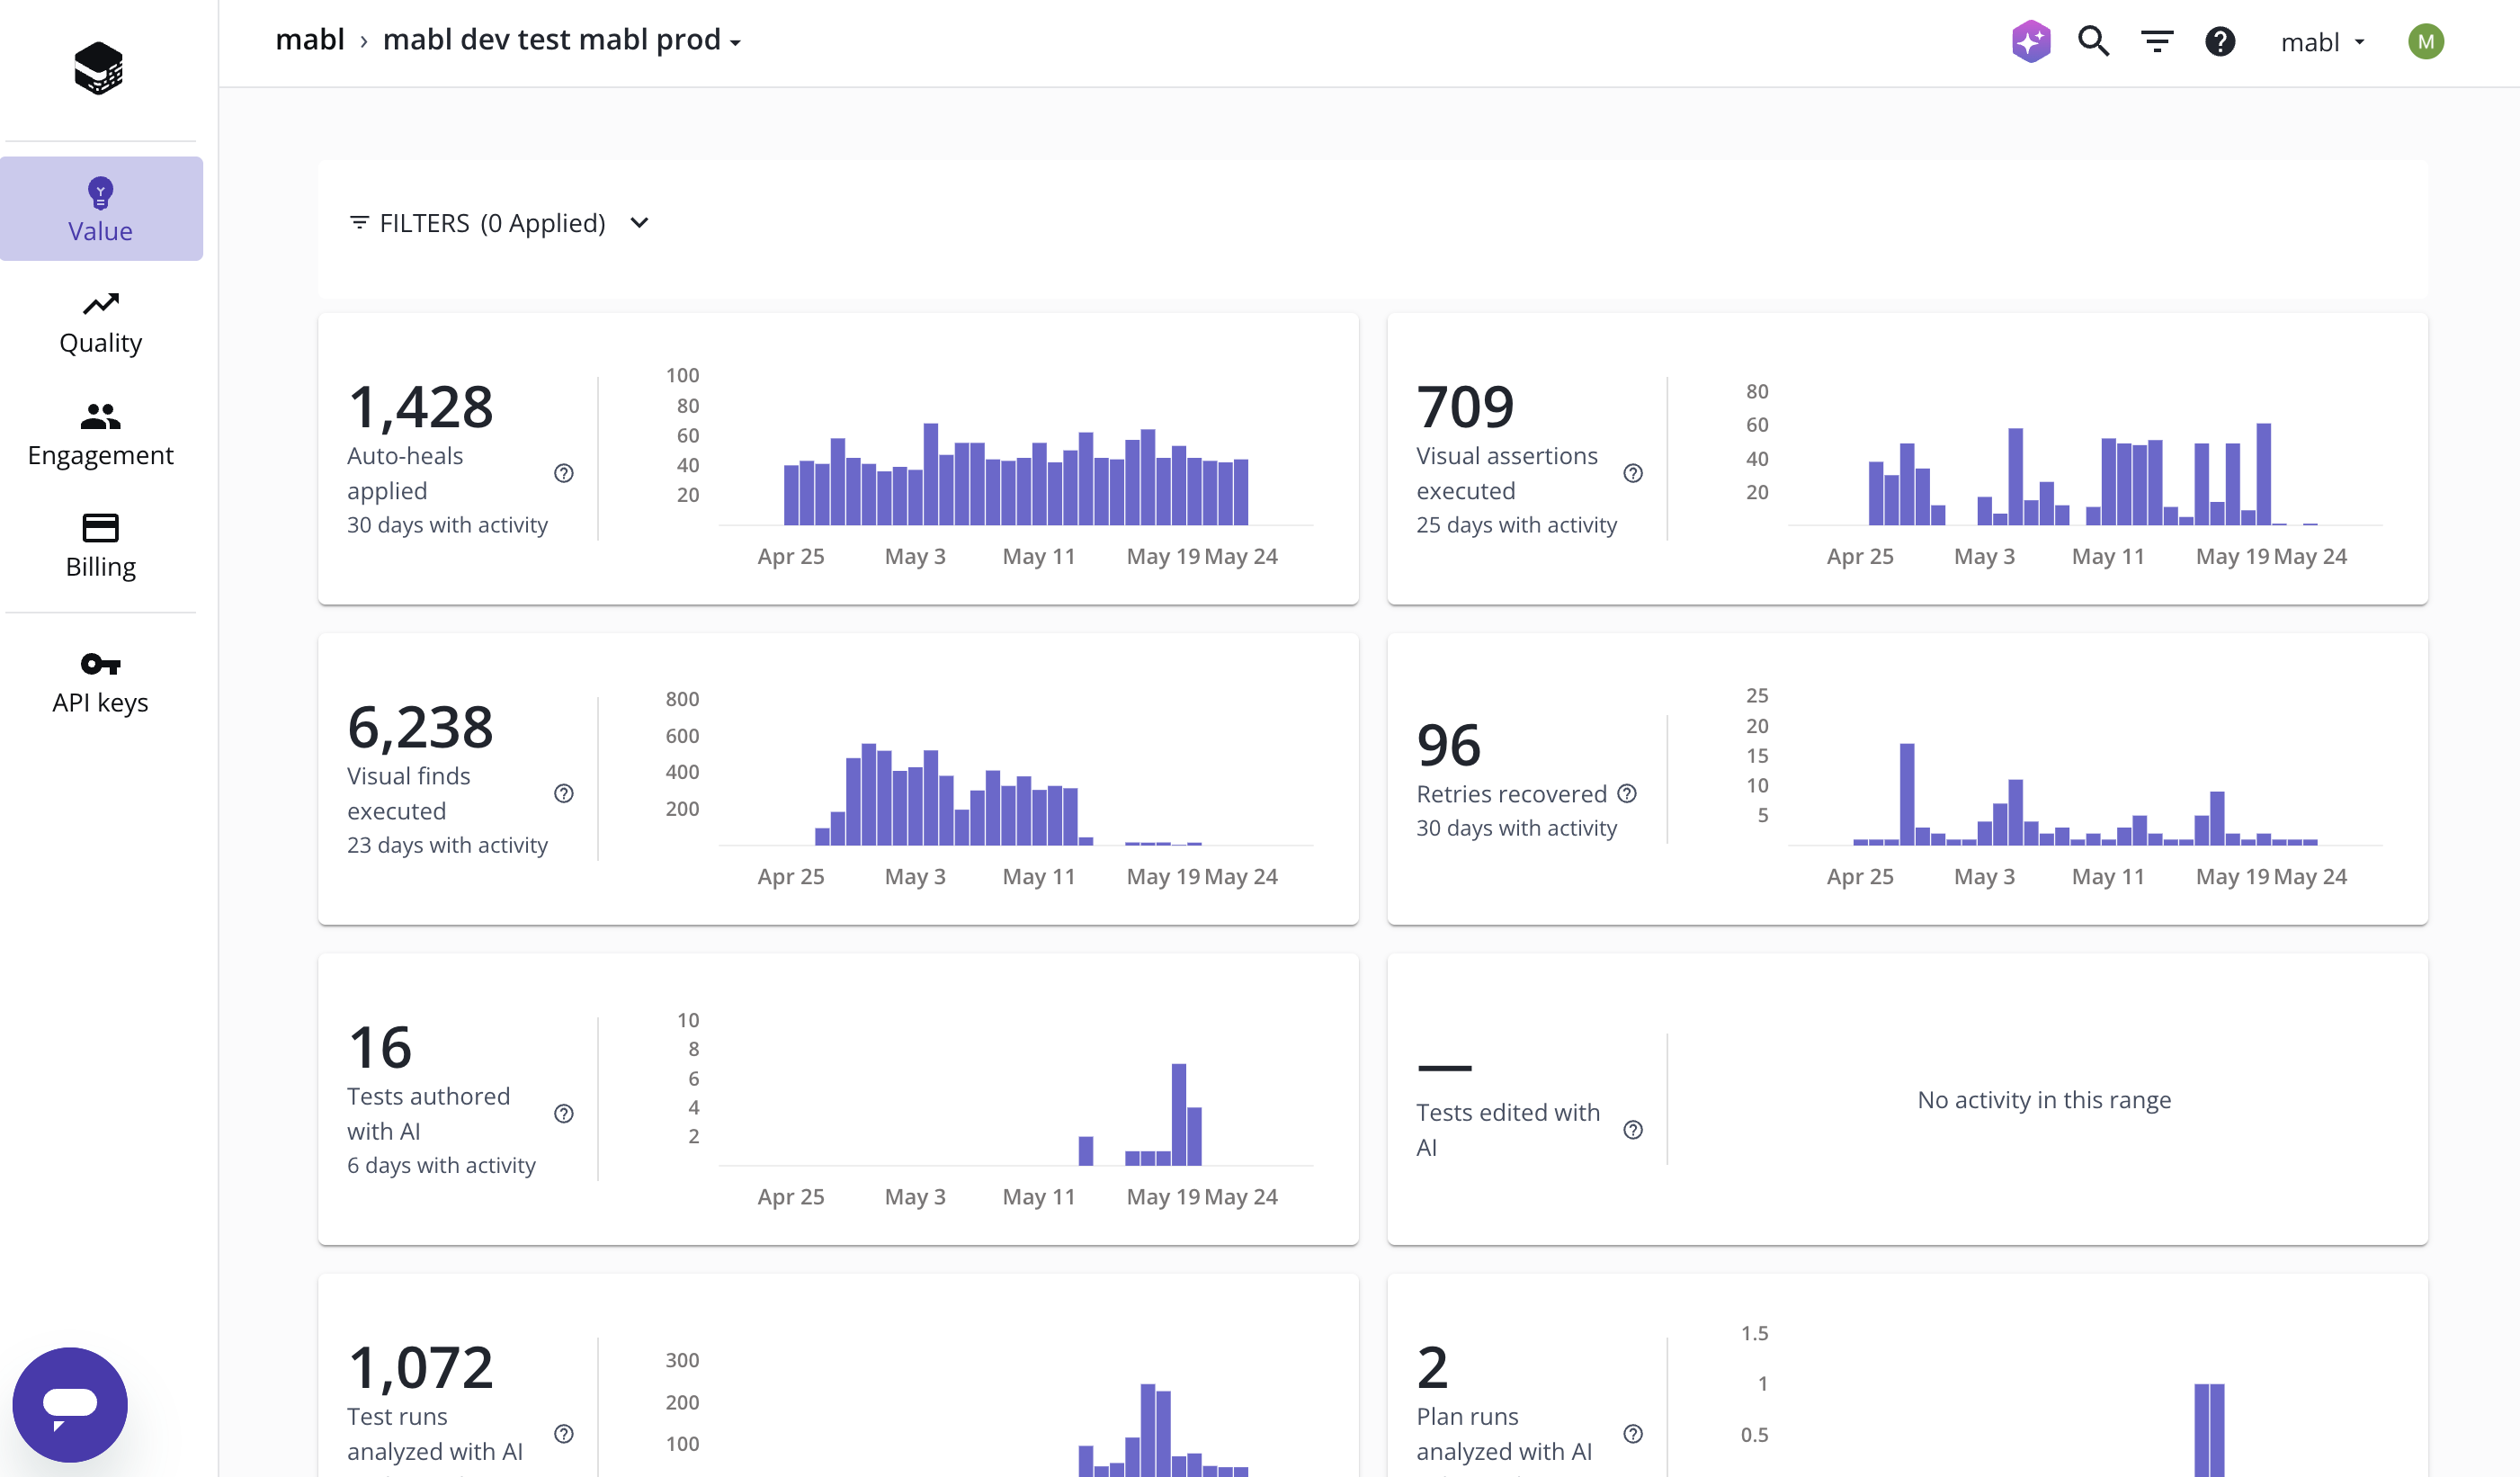The width and height of the screenshot is (2520, 1477).
Task: Click the 96 retries recovered value
Action: (x=1448, y=745)
